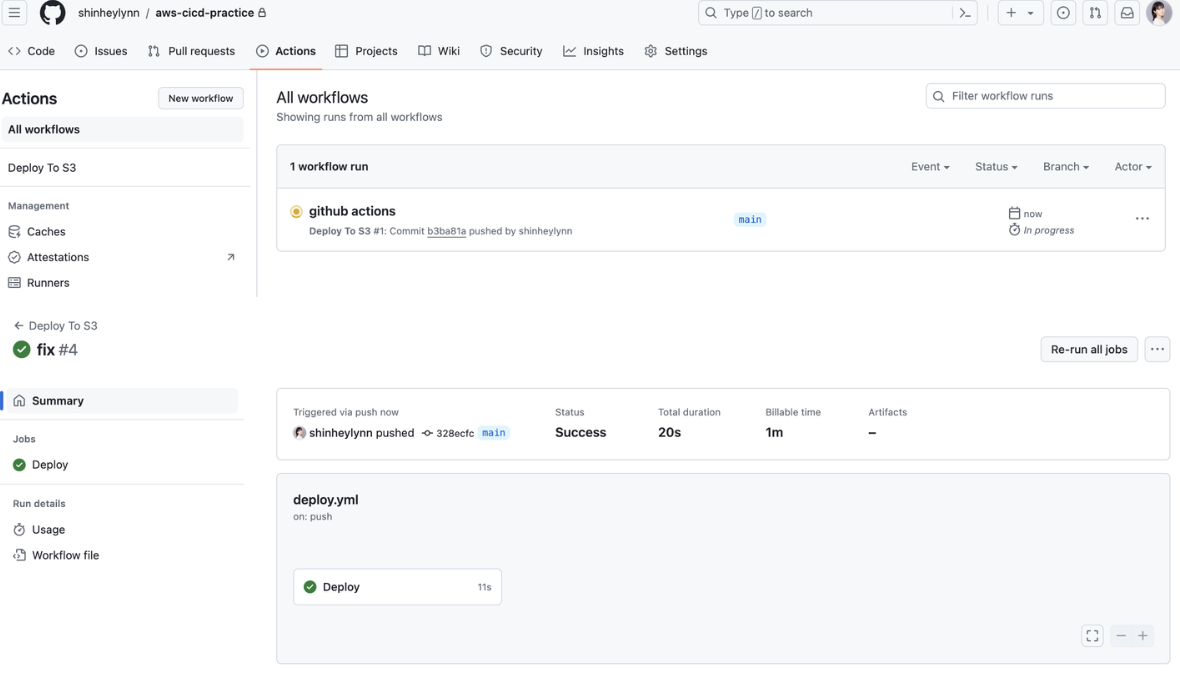
Task: Expand the create-new dropdown caret
Action: click(1030, 13)
